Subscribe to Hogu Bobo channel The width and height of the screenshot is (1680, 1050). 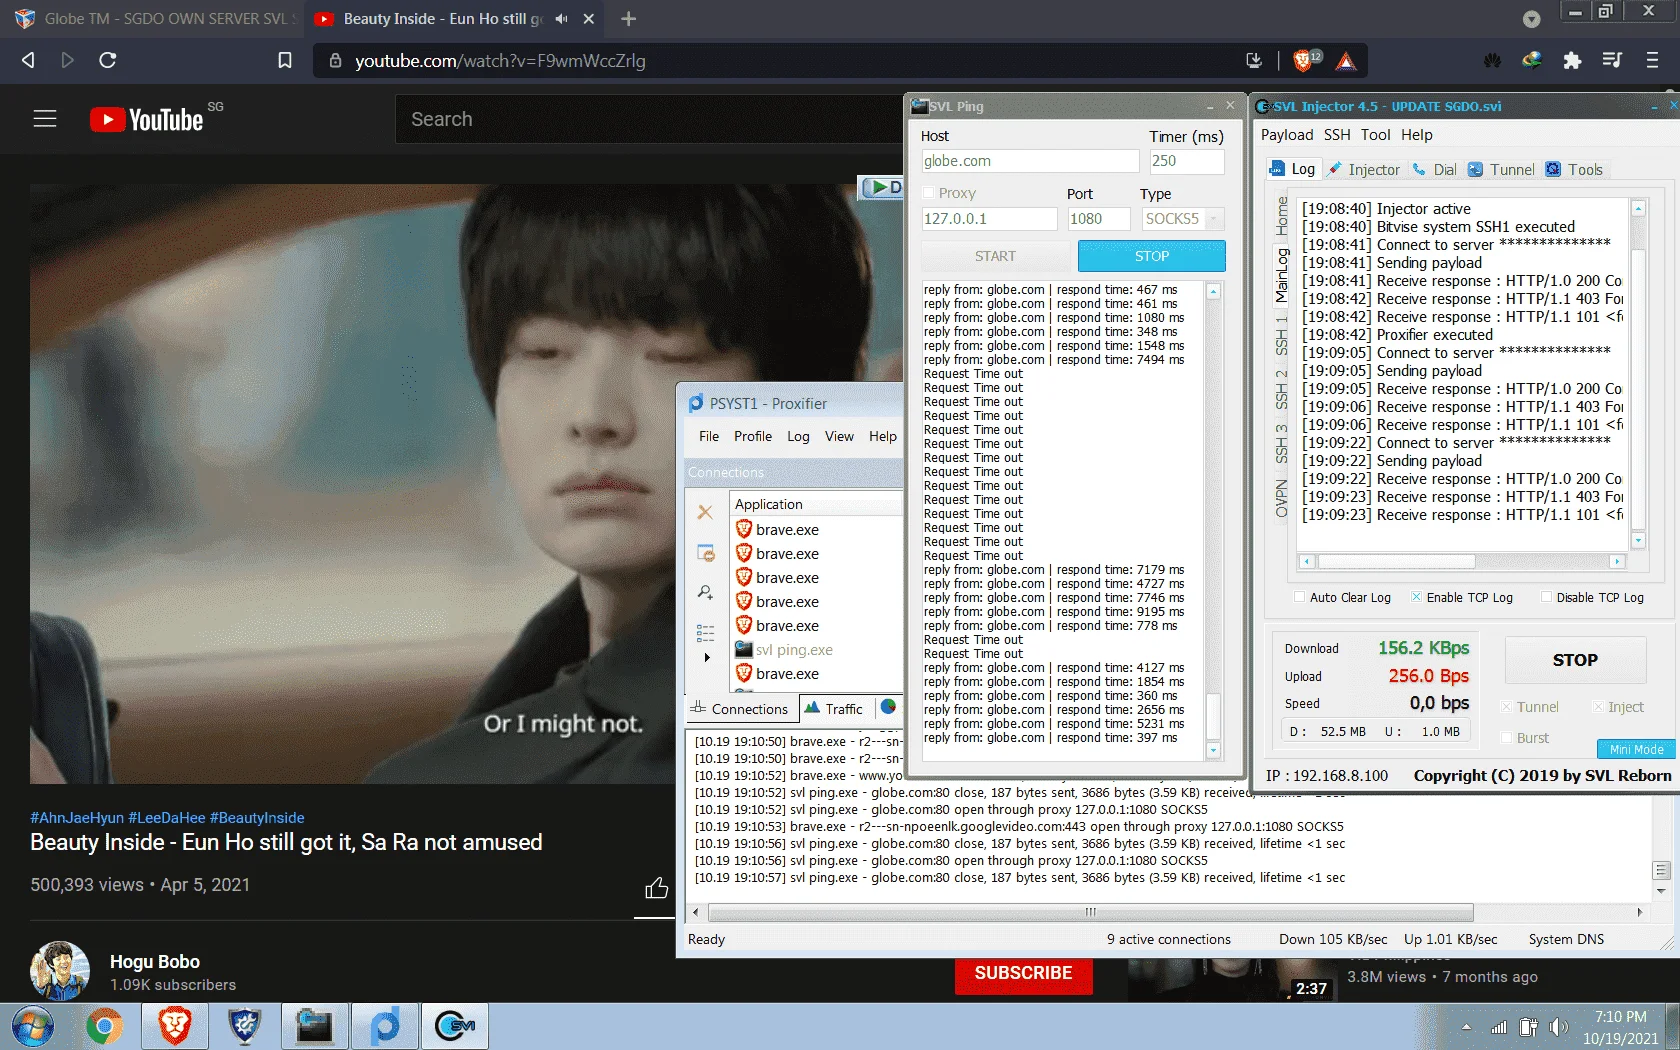tap(1023, 973)
